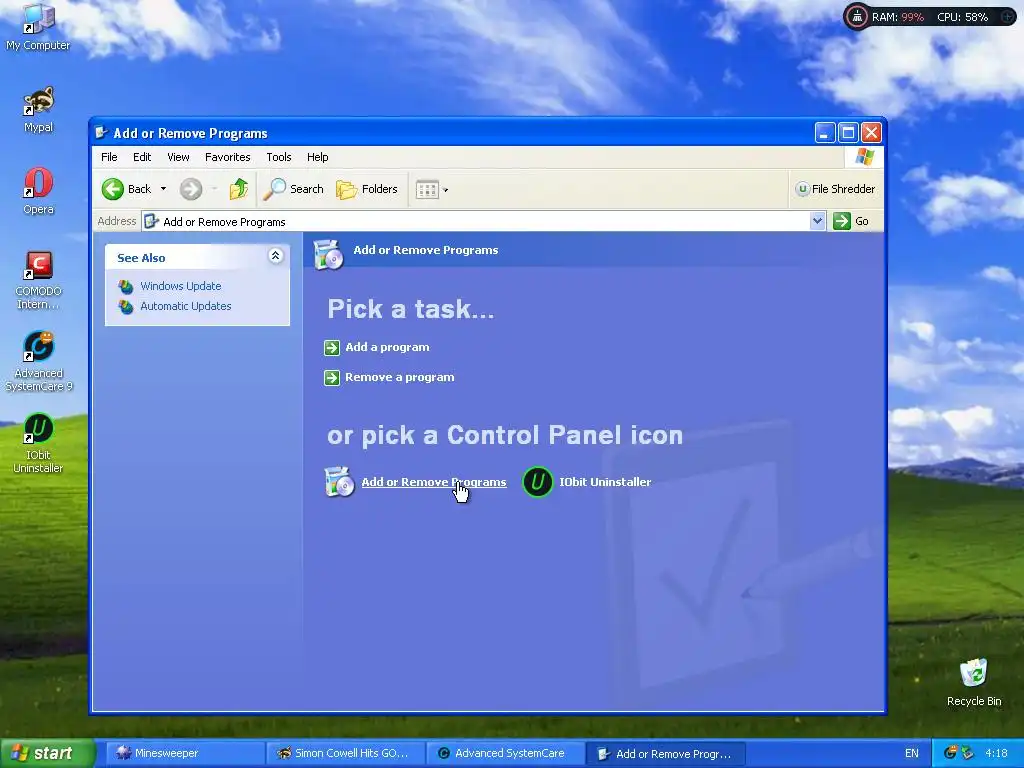Viewport: 1024px width, 768px height.
Task: Open the Views toolbar icon
Action: 427,190
